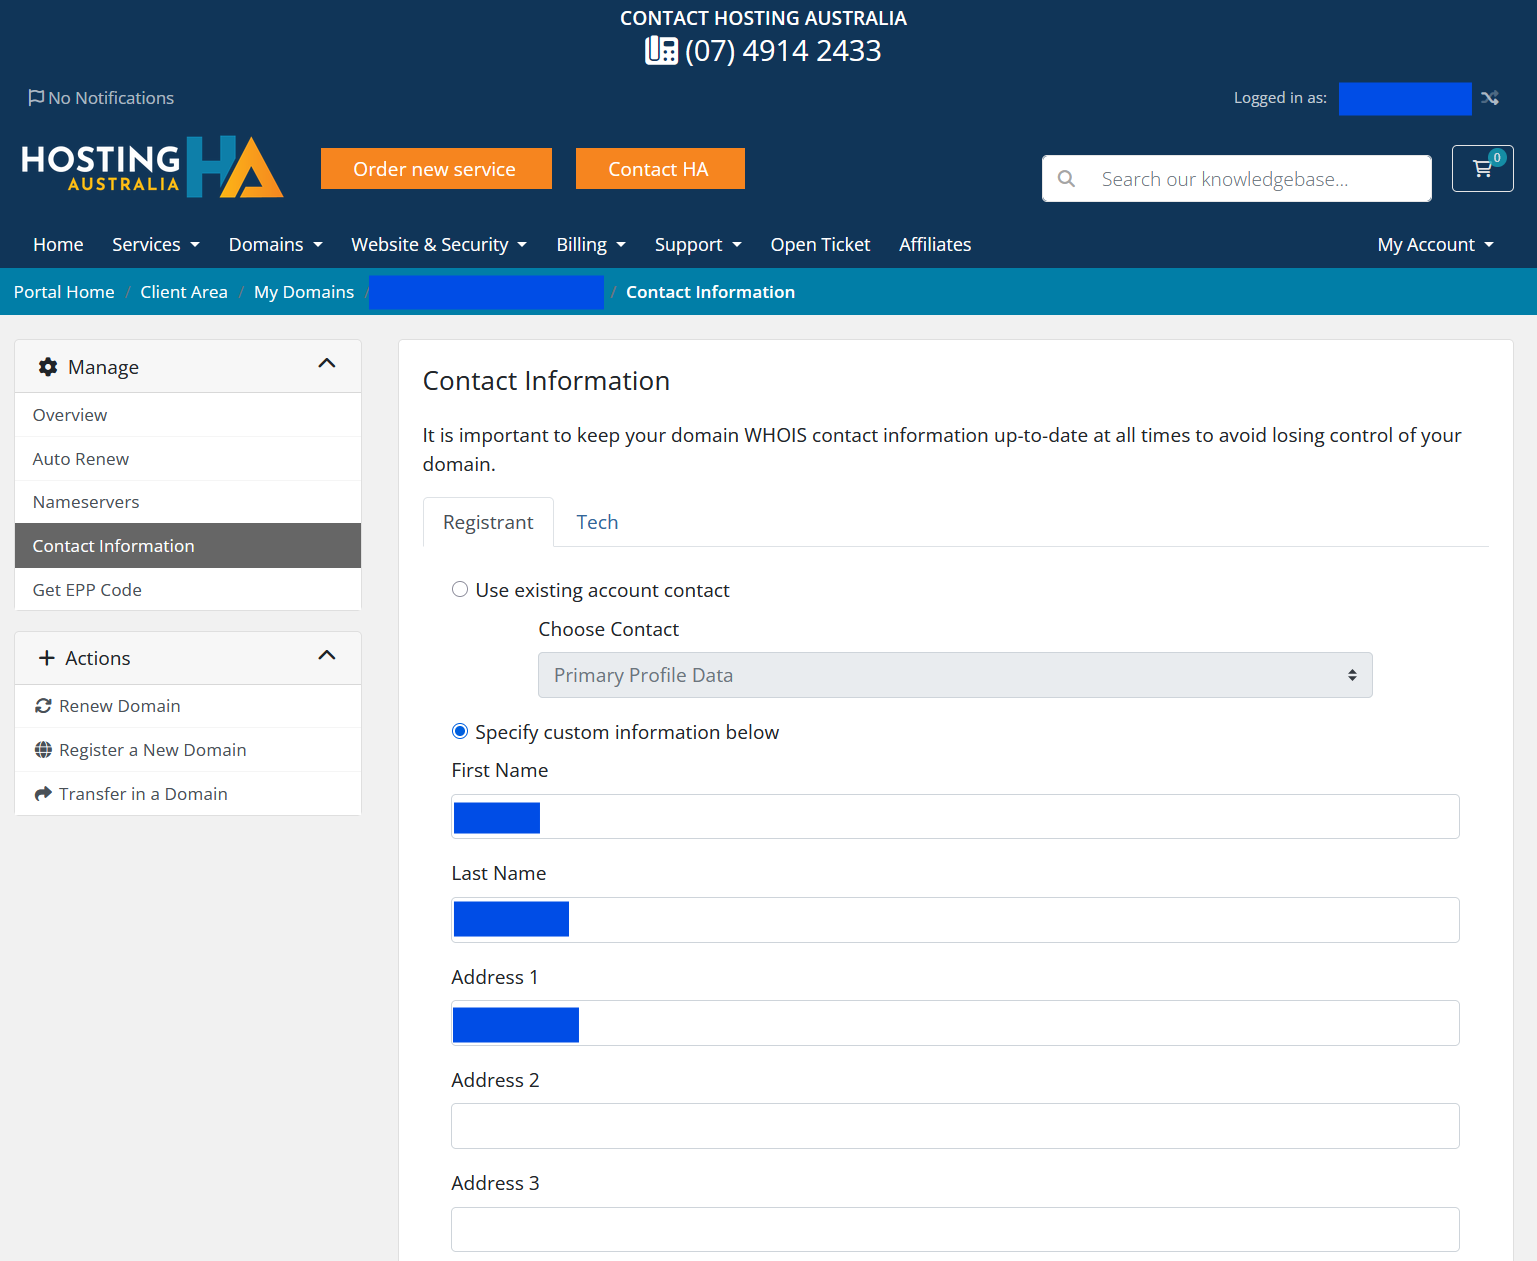This screenshot has height=1261, width=1537.
Task: Select the Registrant tab
Action: point(488,522)
